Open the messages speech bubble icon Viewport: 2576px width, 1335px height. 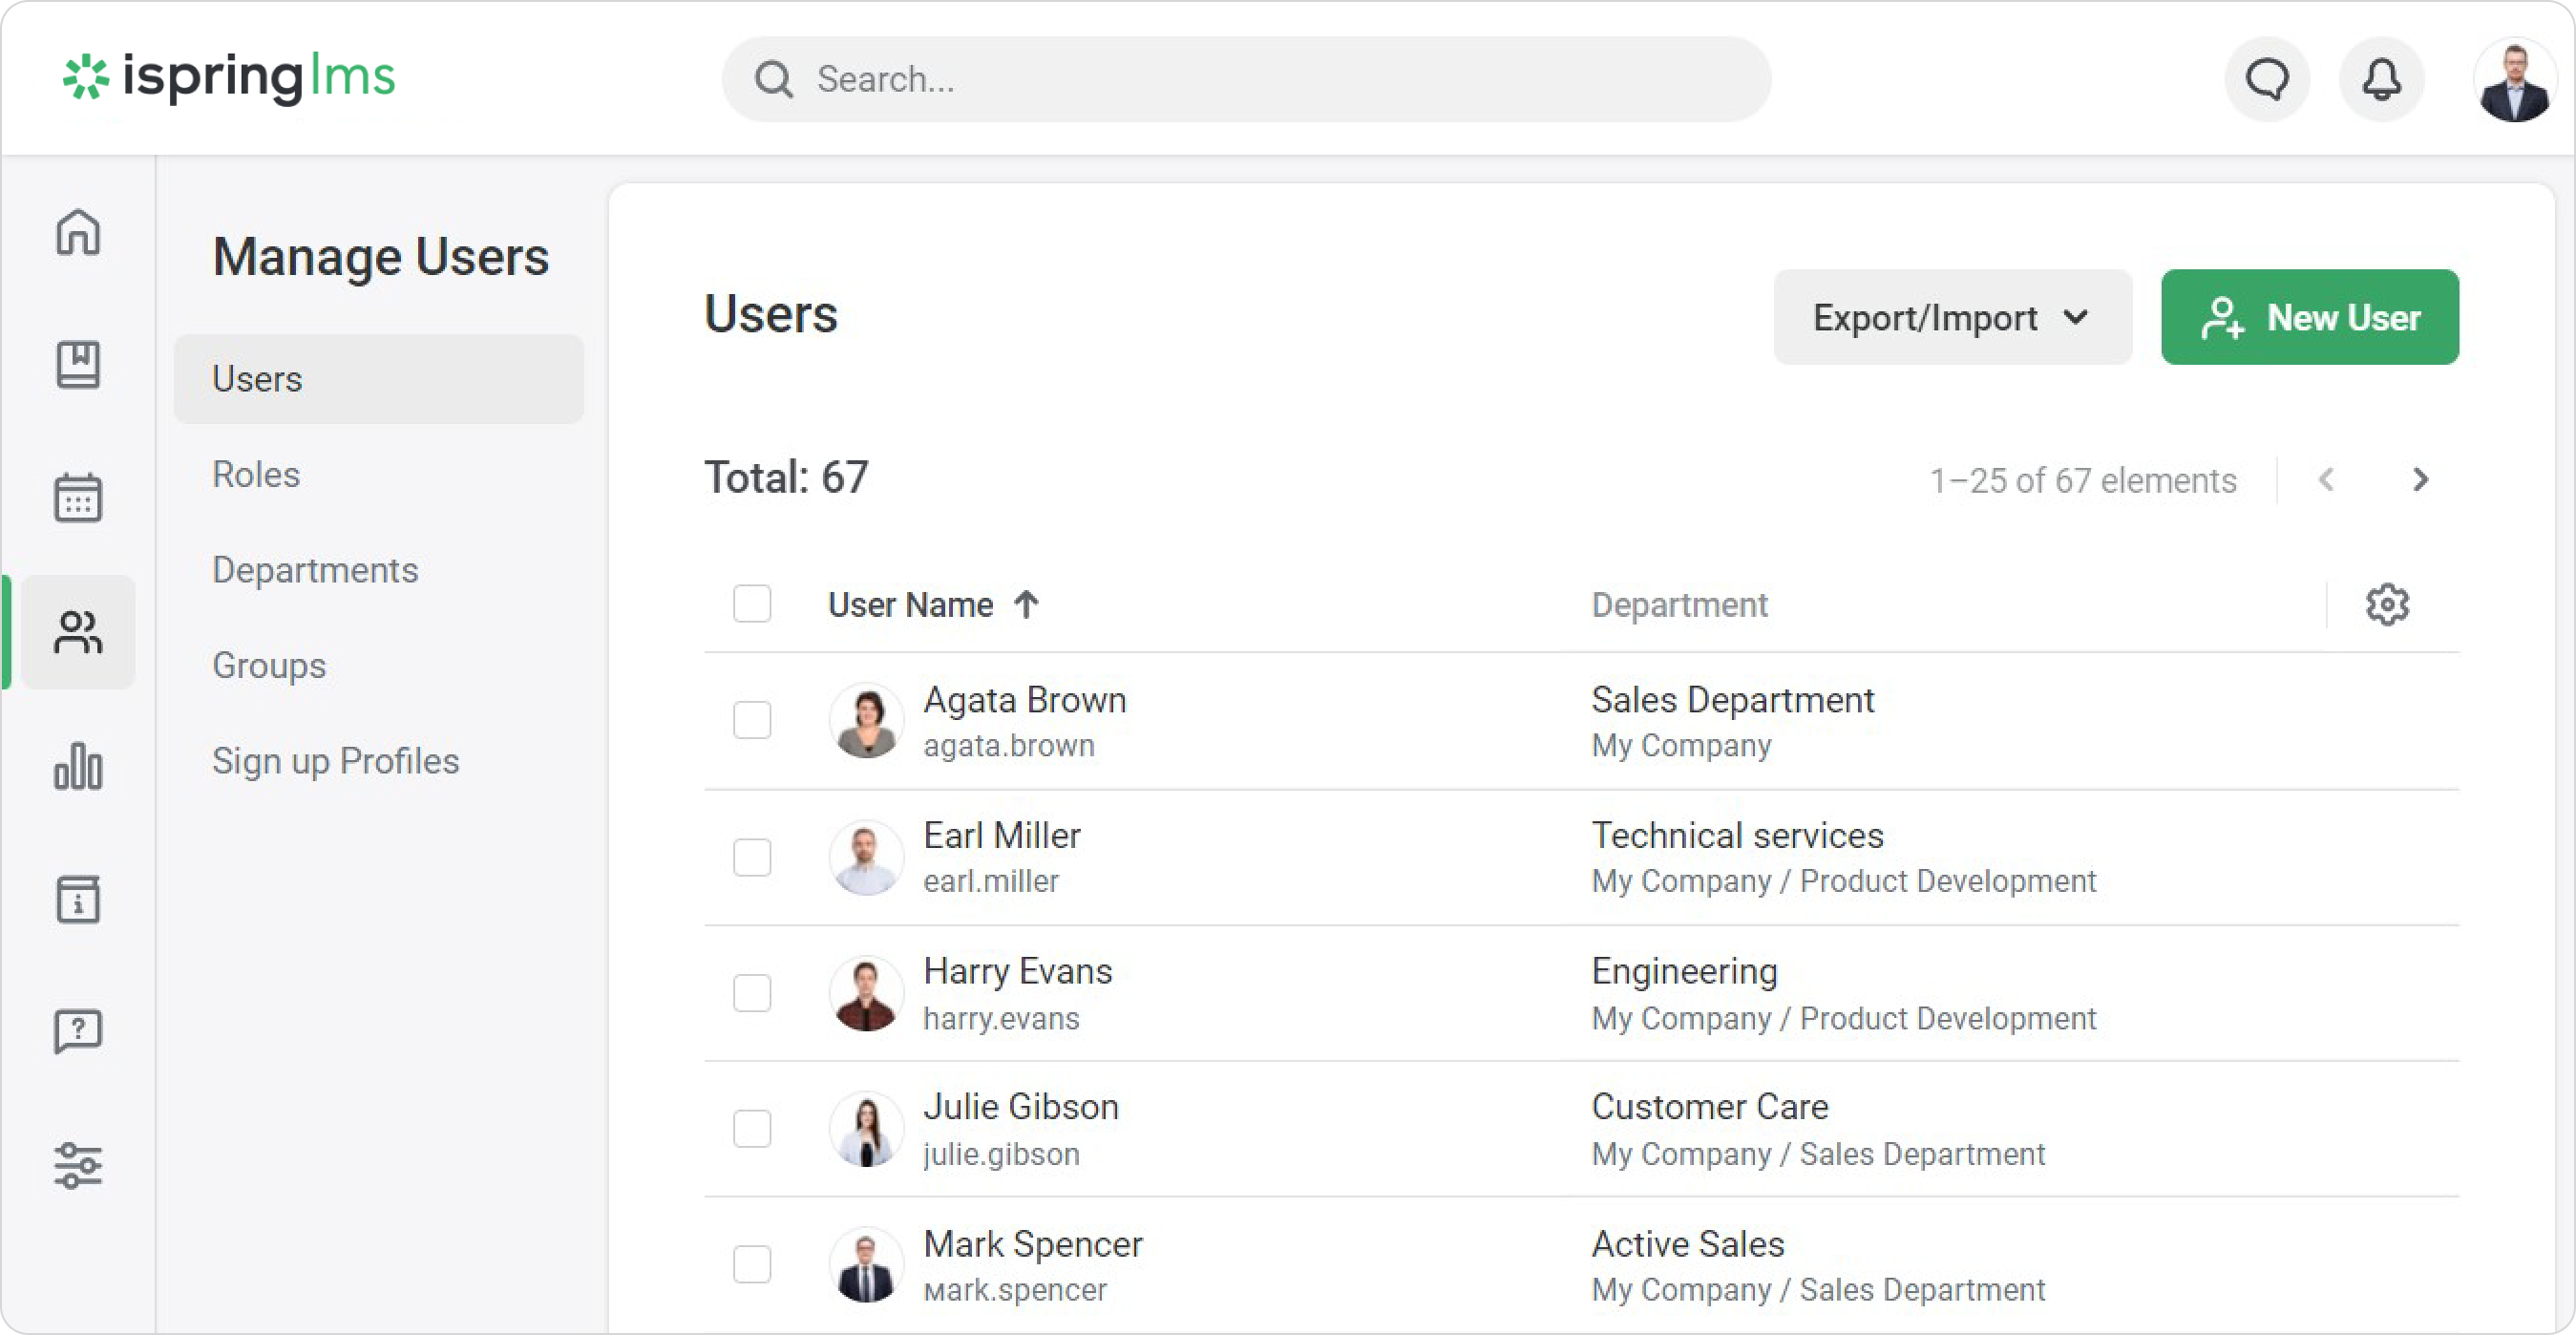2267,79
